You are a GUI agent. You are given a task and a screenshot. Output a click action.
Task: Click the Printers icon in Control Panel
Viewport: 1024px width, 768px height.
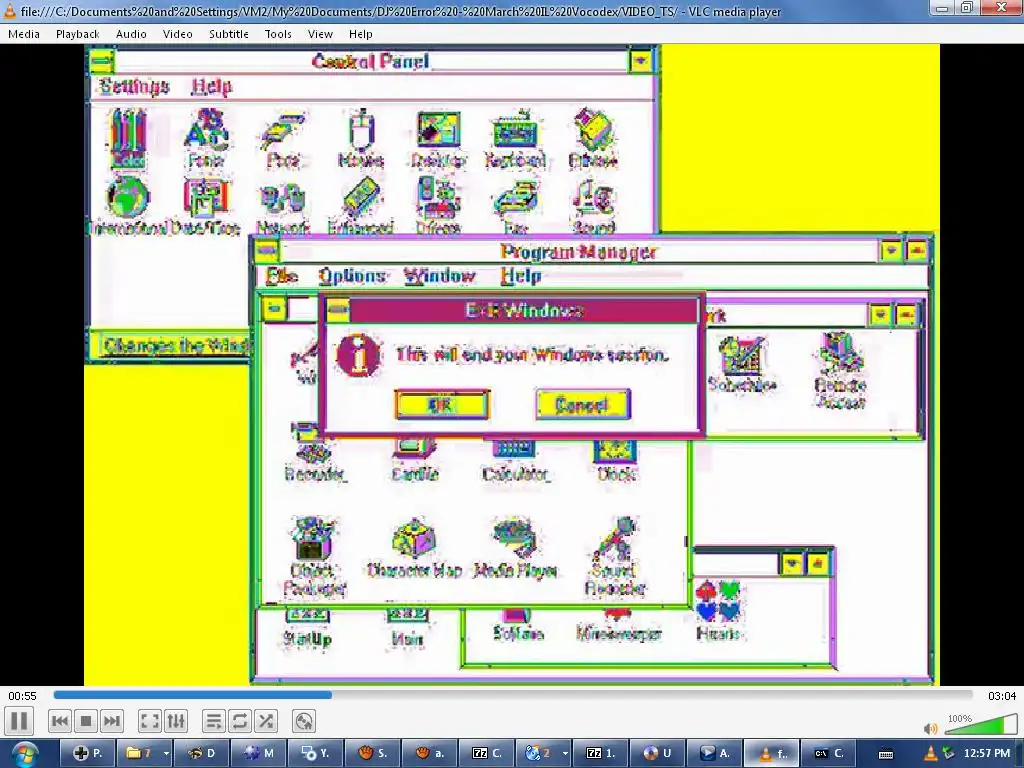tap(593, 138)
